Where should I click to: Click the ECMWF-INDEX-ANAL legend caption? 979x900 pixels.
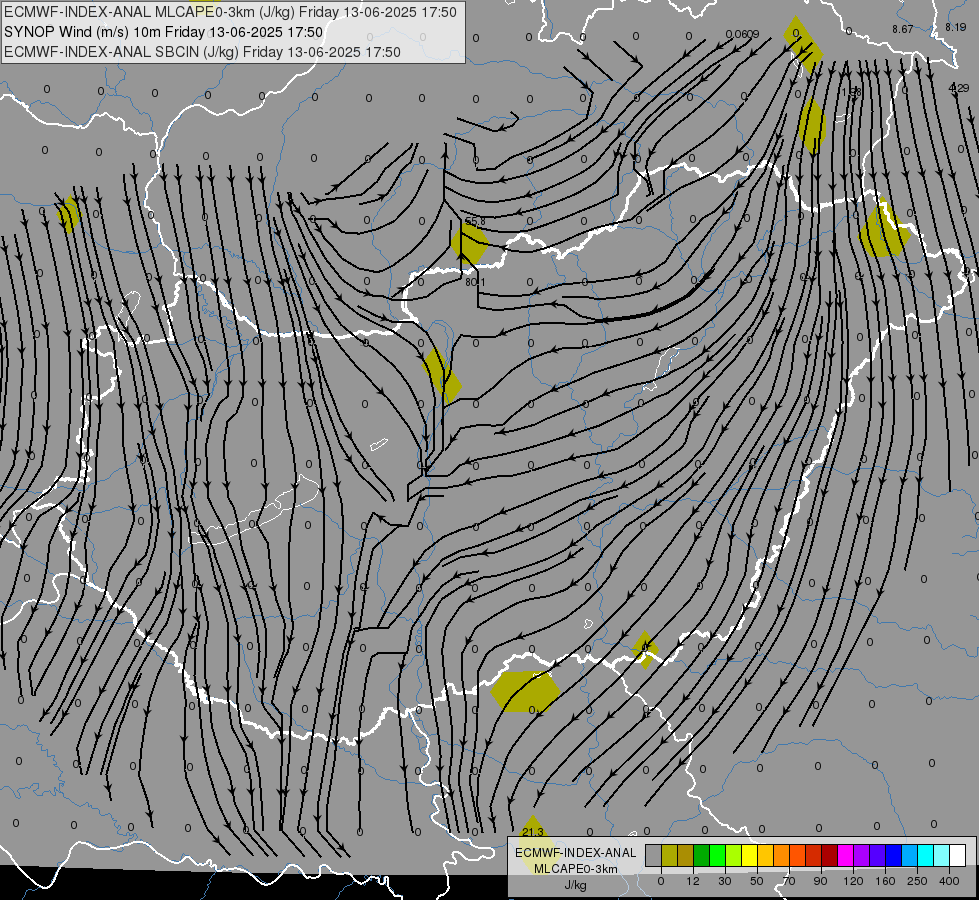pyautogui.click(x=576, y=853)
